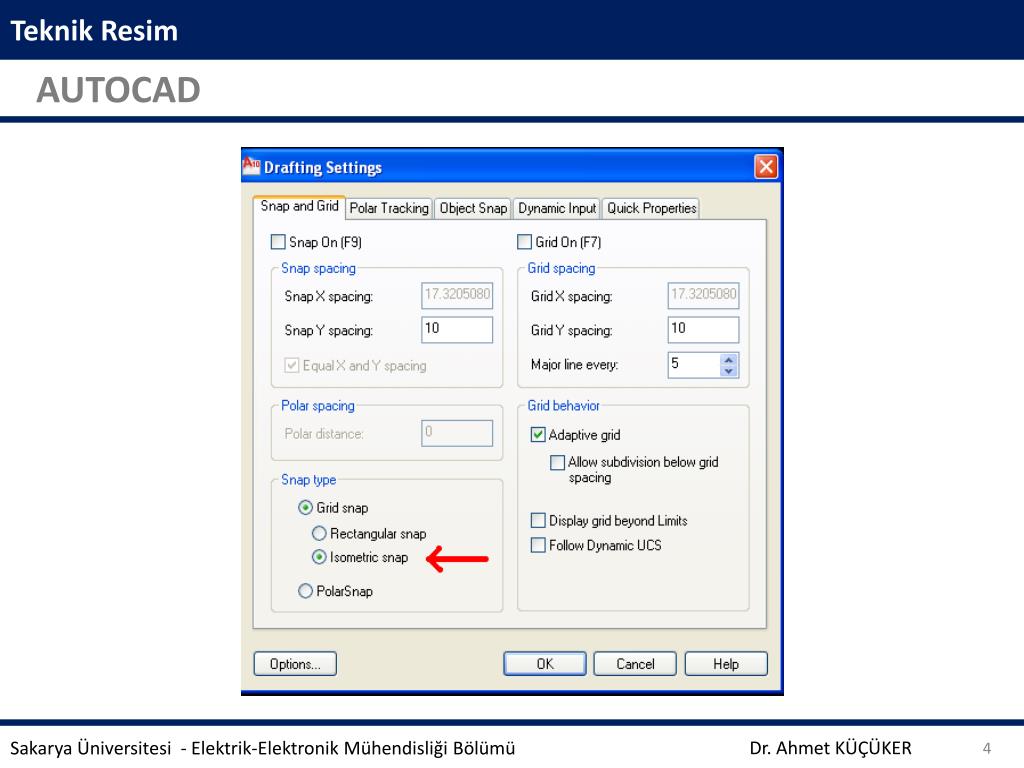Uncheck the Adaptive grid checkbox
Screen dimensions: 1024x768
pos(538,435)
